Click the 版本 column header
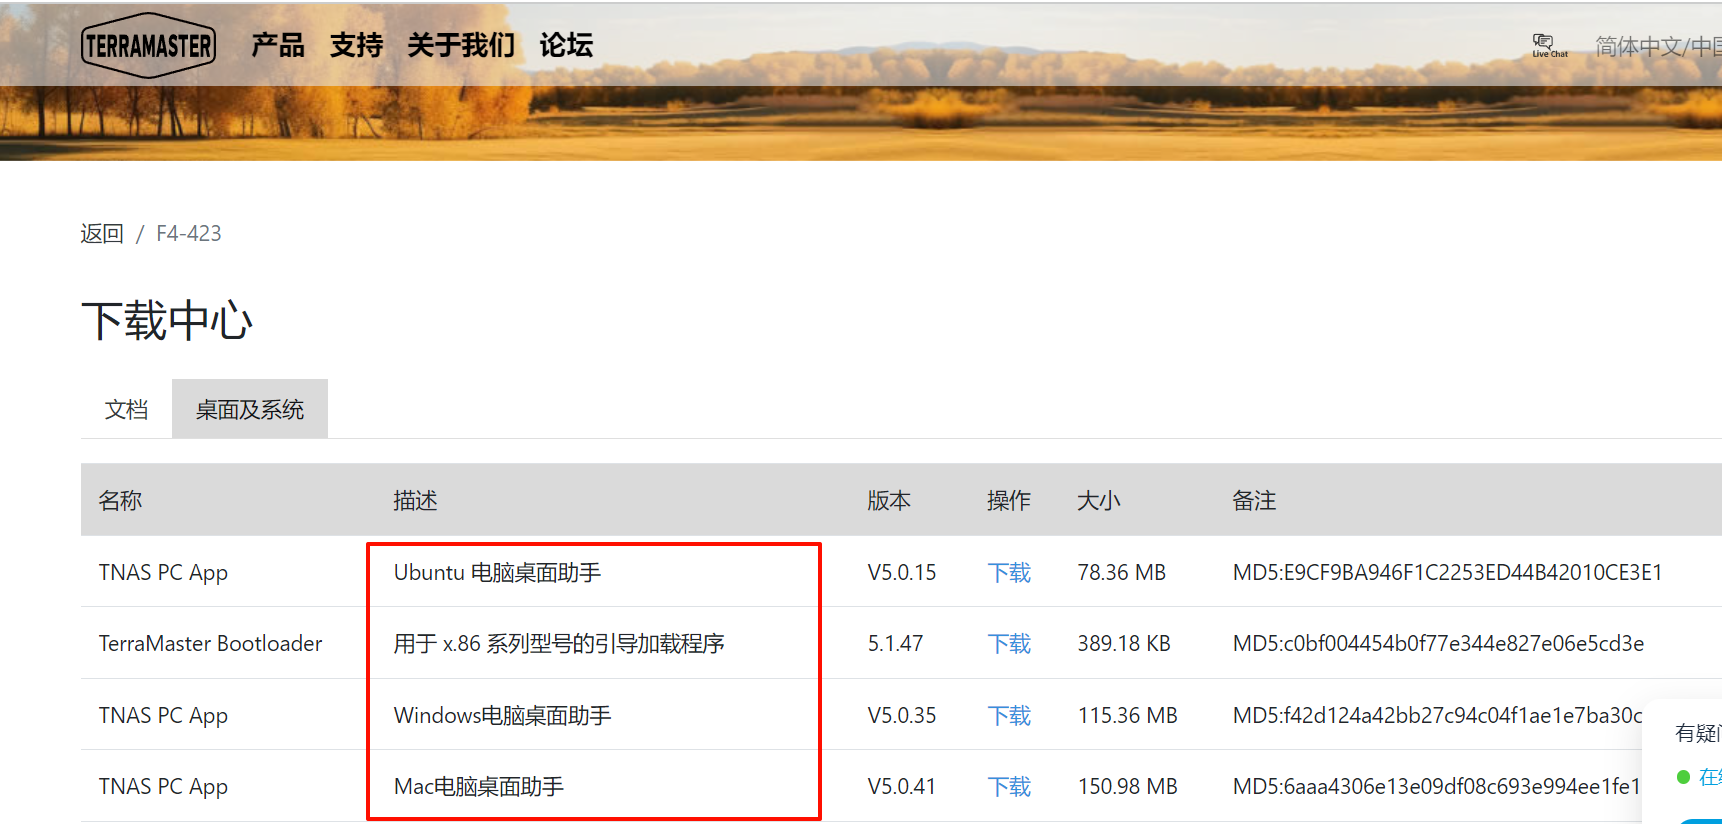Image resolution: width=1722 pixels, height=824 pixels. 888,501
